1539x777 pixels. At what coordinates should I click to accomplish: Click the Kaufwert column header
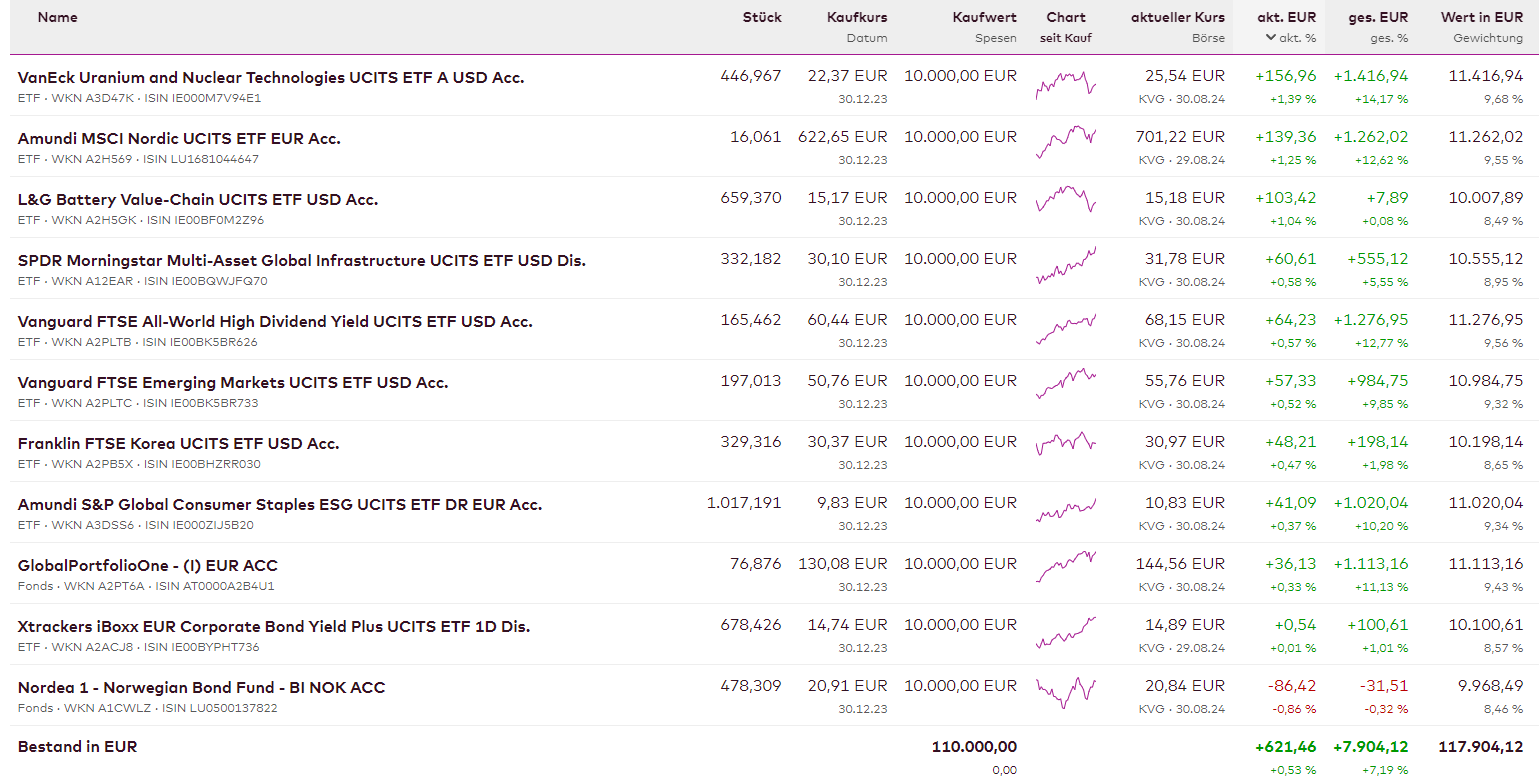click(x=984, y=17)
